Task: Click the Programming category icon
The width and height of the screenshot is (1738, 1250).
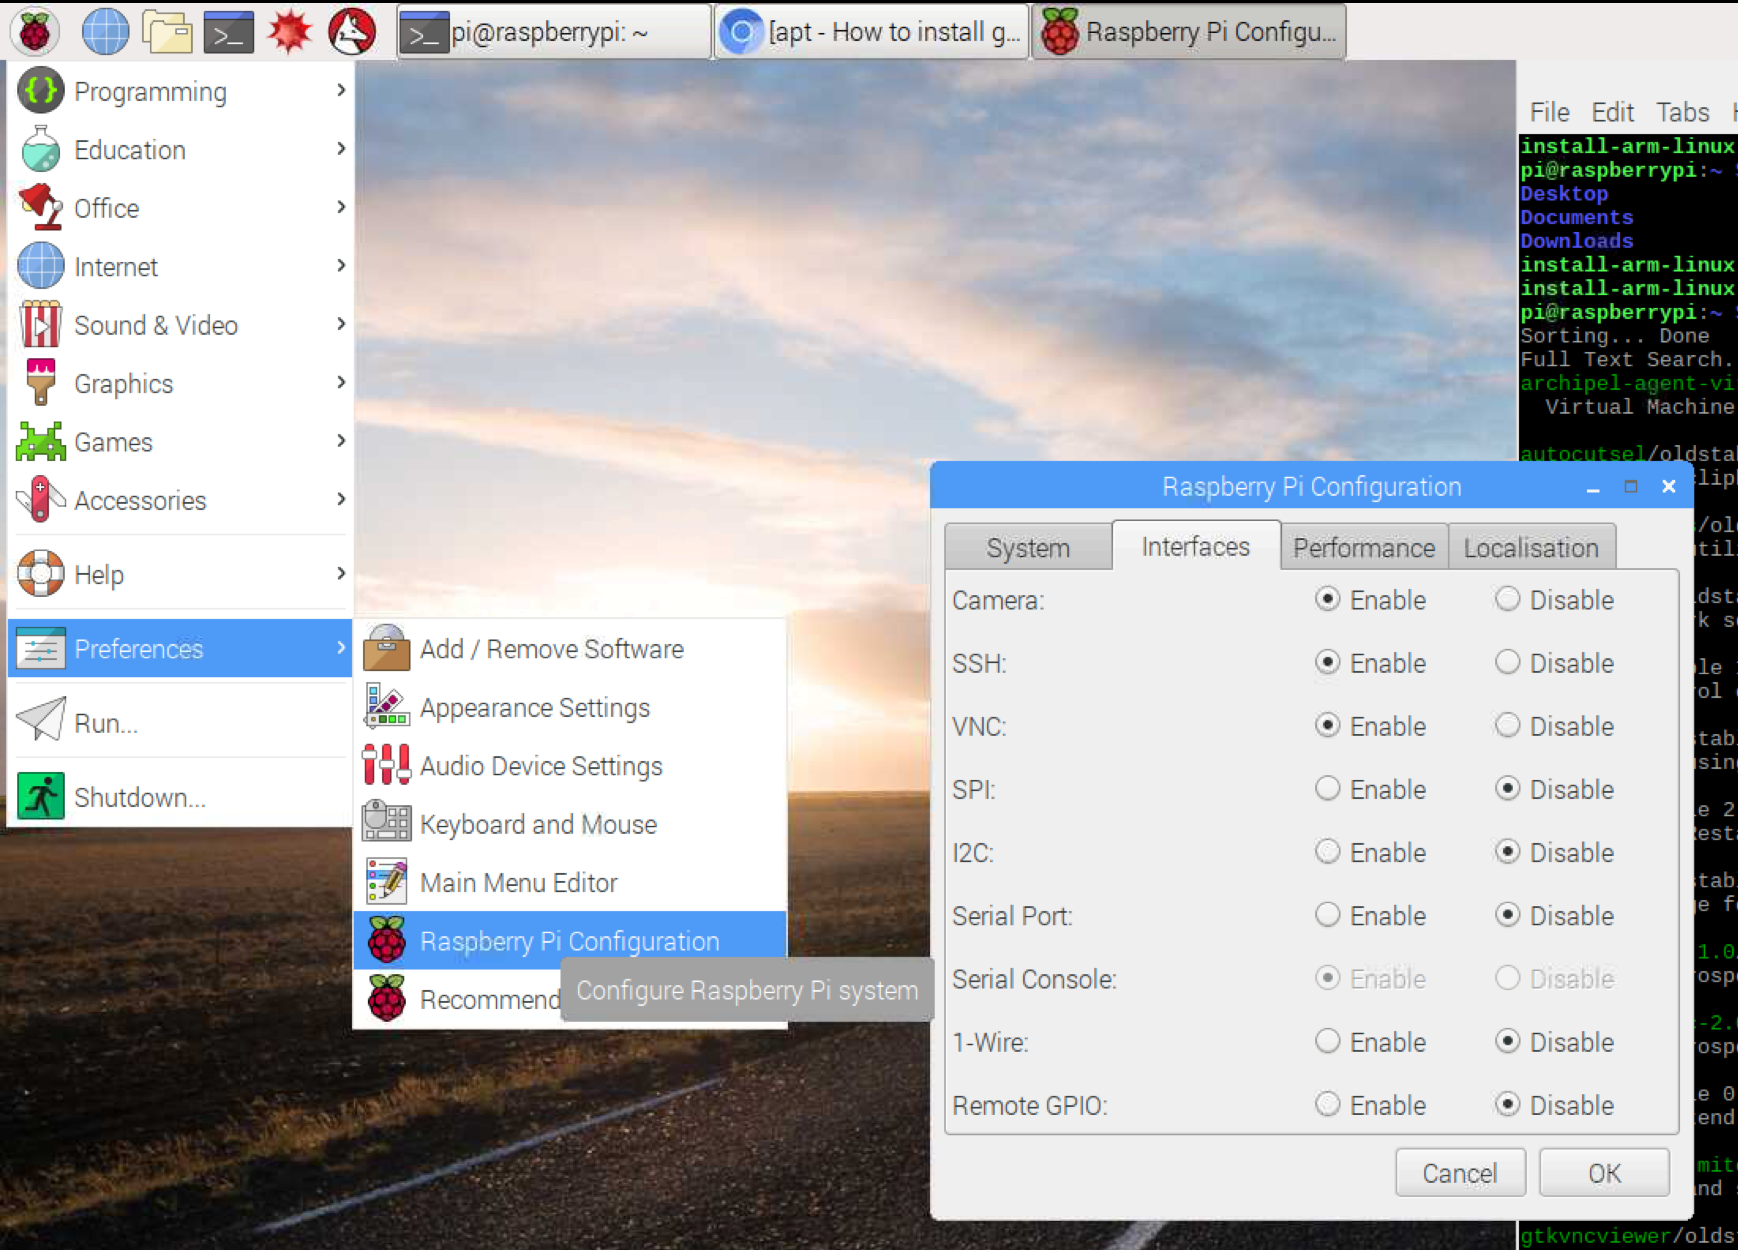Action: (x=41, y=91)
